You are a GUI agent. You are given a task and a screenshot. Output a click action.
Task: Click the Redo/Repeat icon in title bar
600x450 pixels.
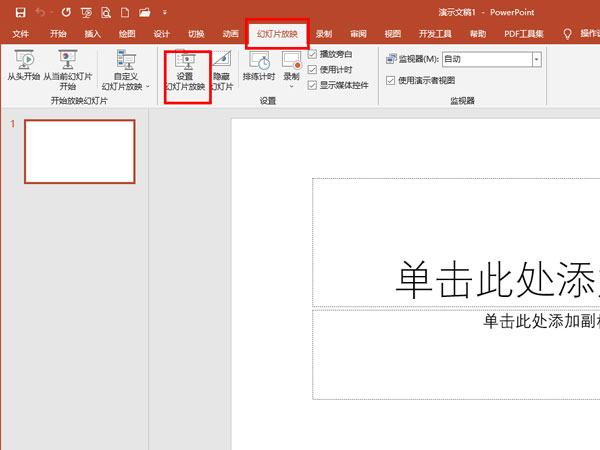66,12
